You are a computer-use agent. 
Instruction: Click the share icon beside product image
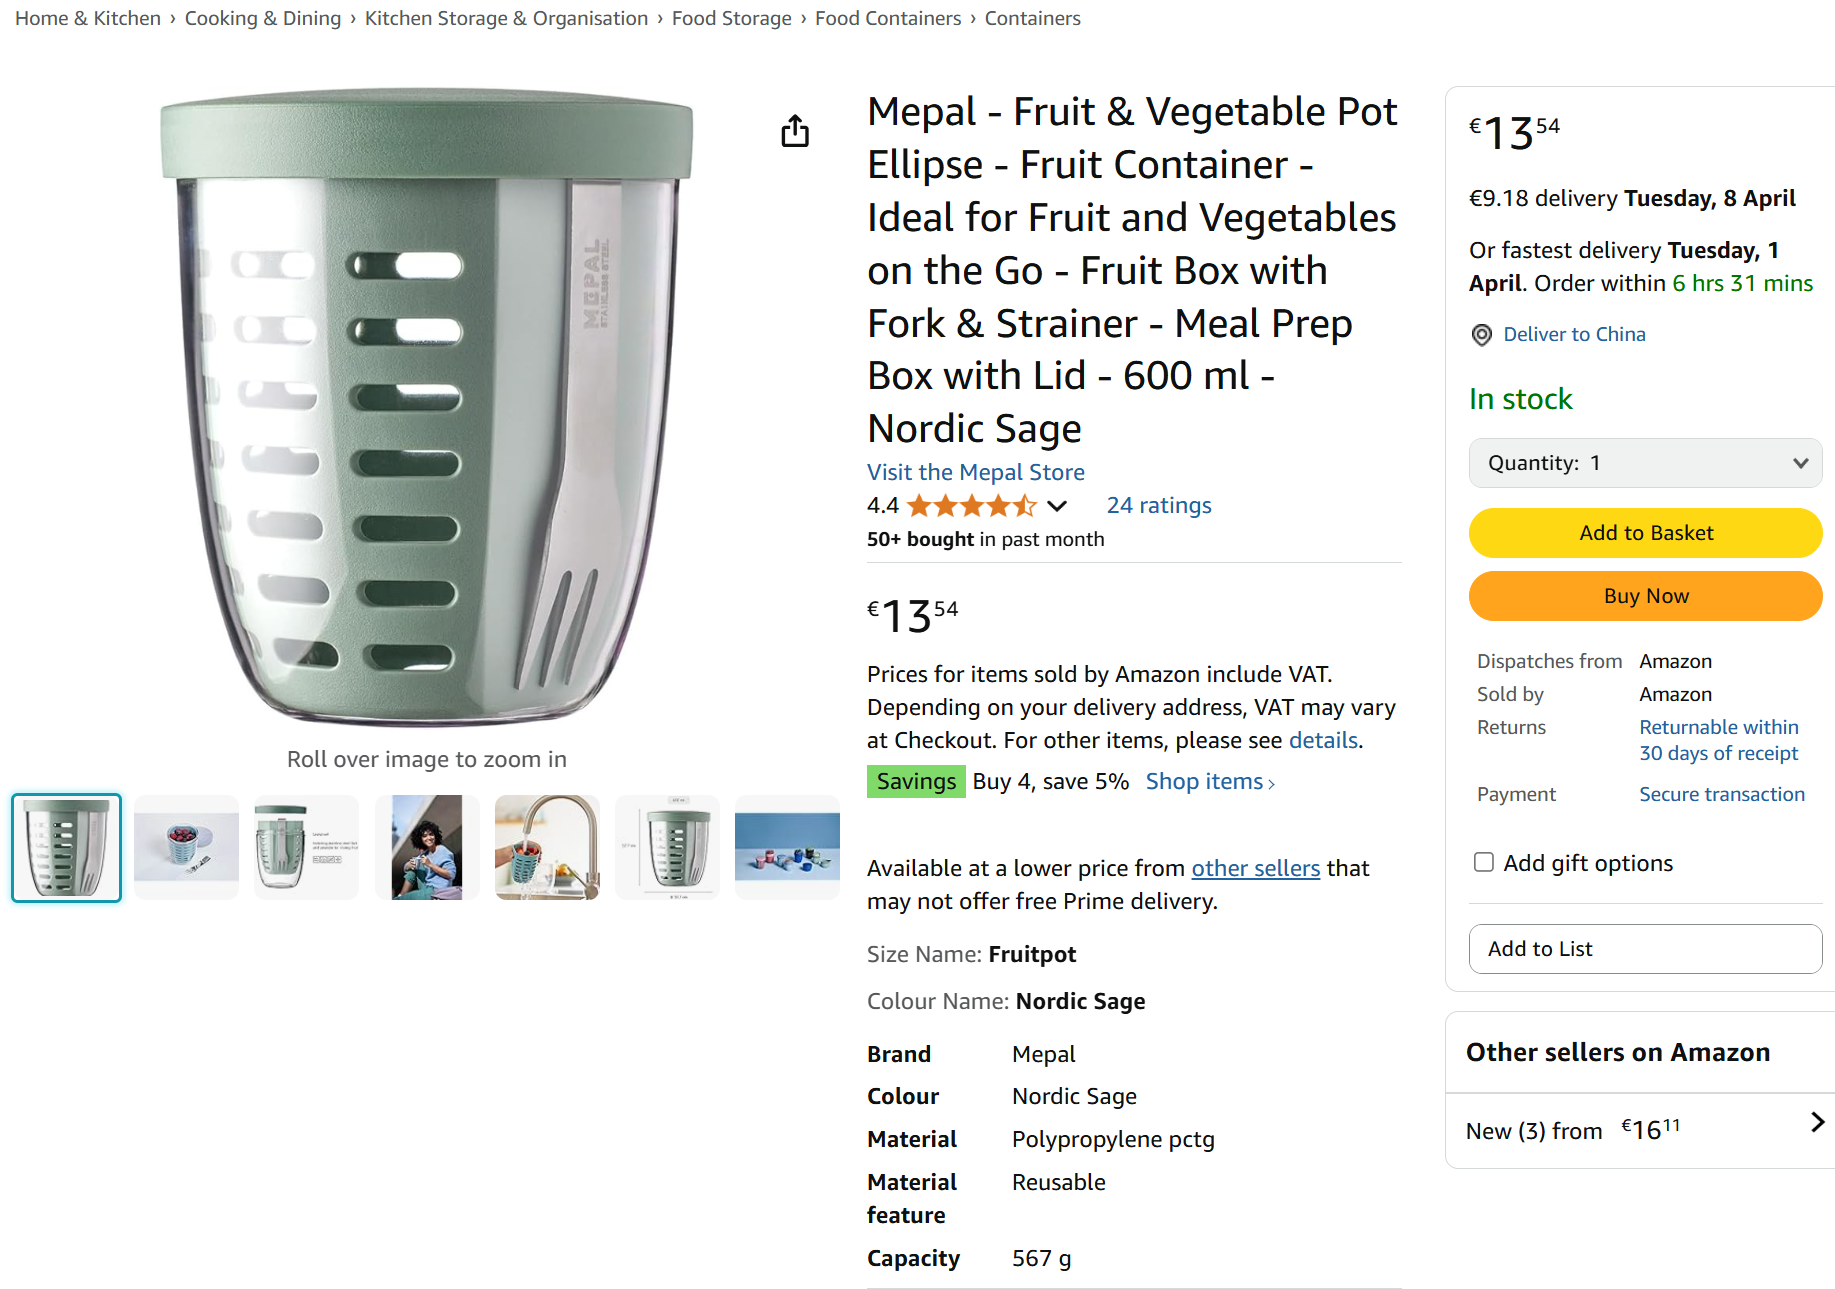[x=795, y=131]
